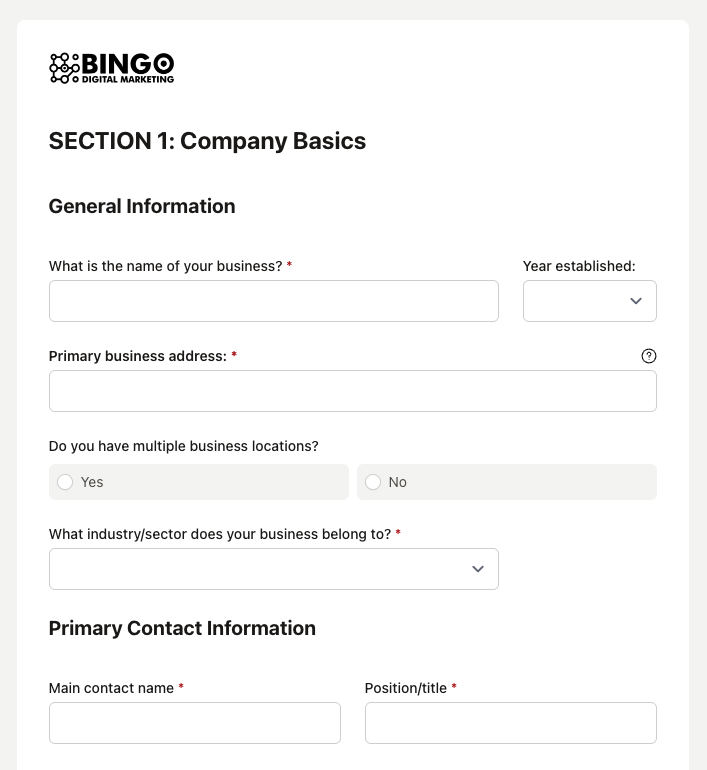Focus the Position/title input field

[510, 723]
